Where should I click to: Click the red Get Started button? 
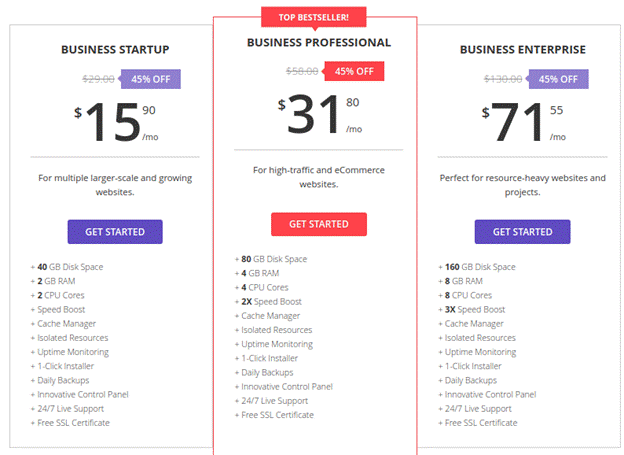[x=318, y=224]
